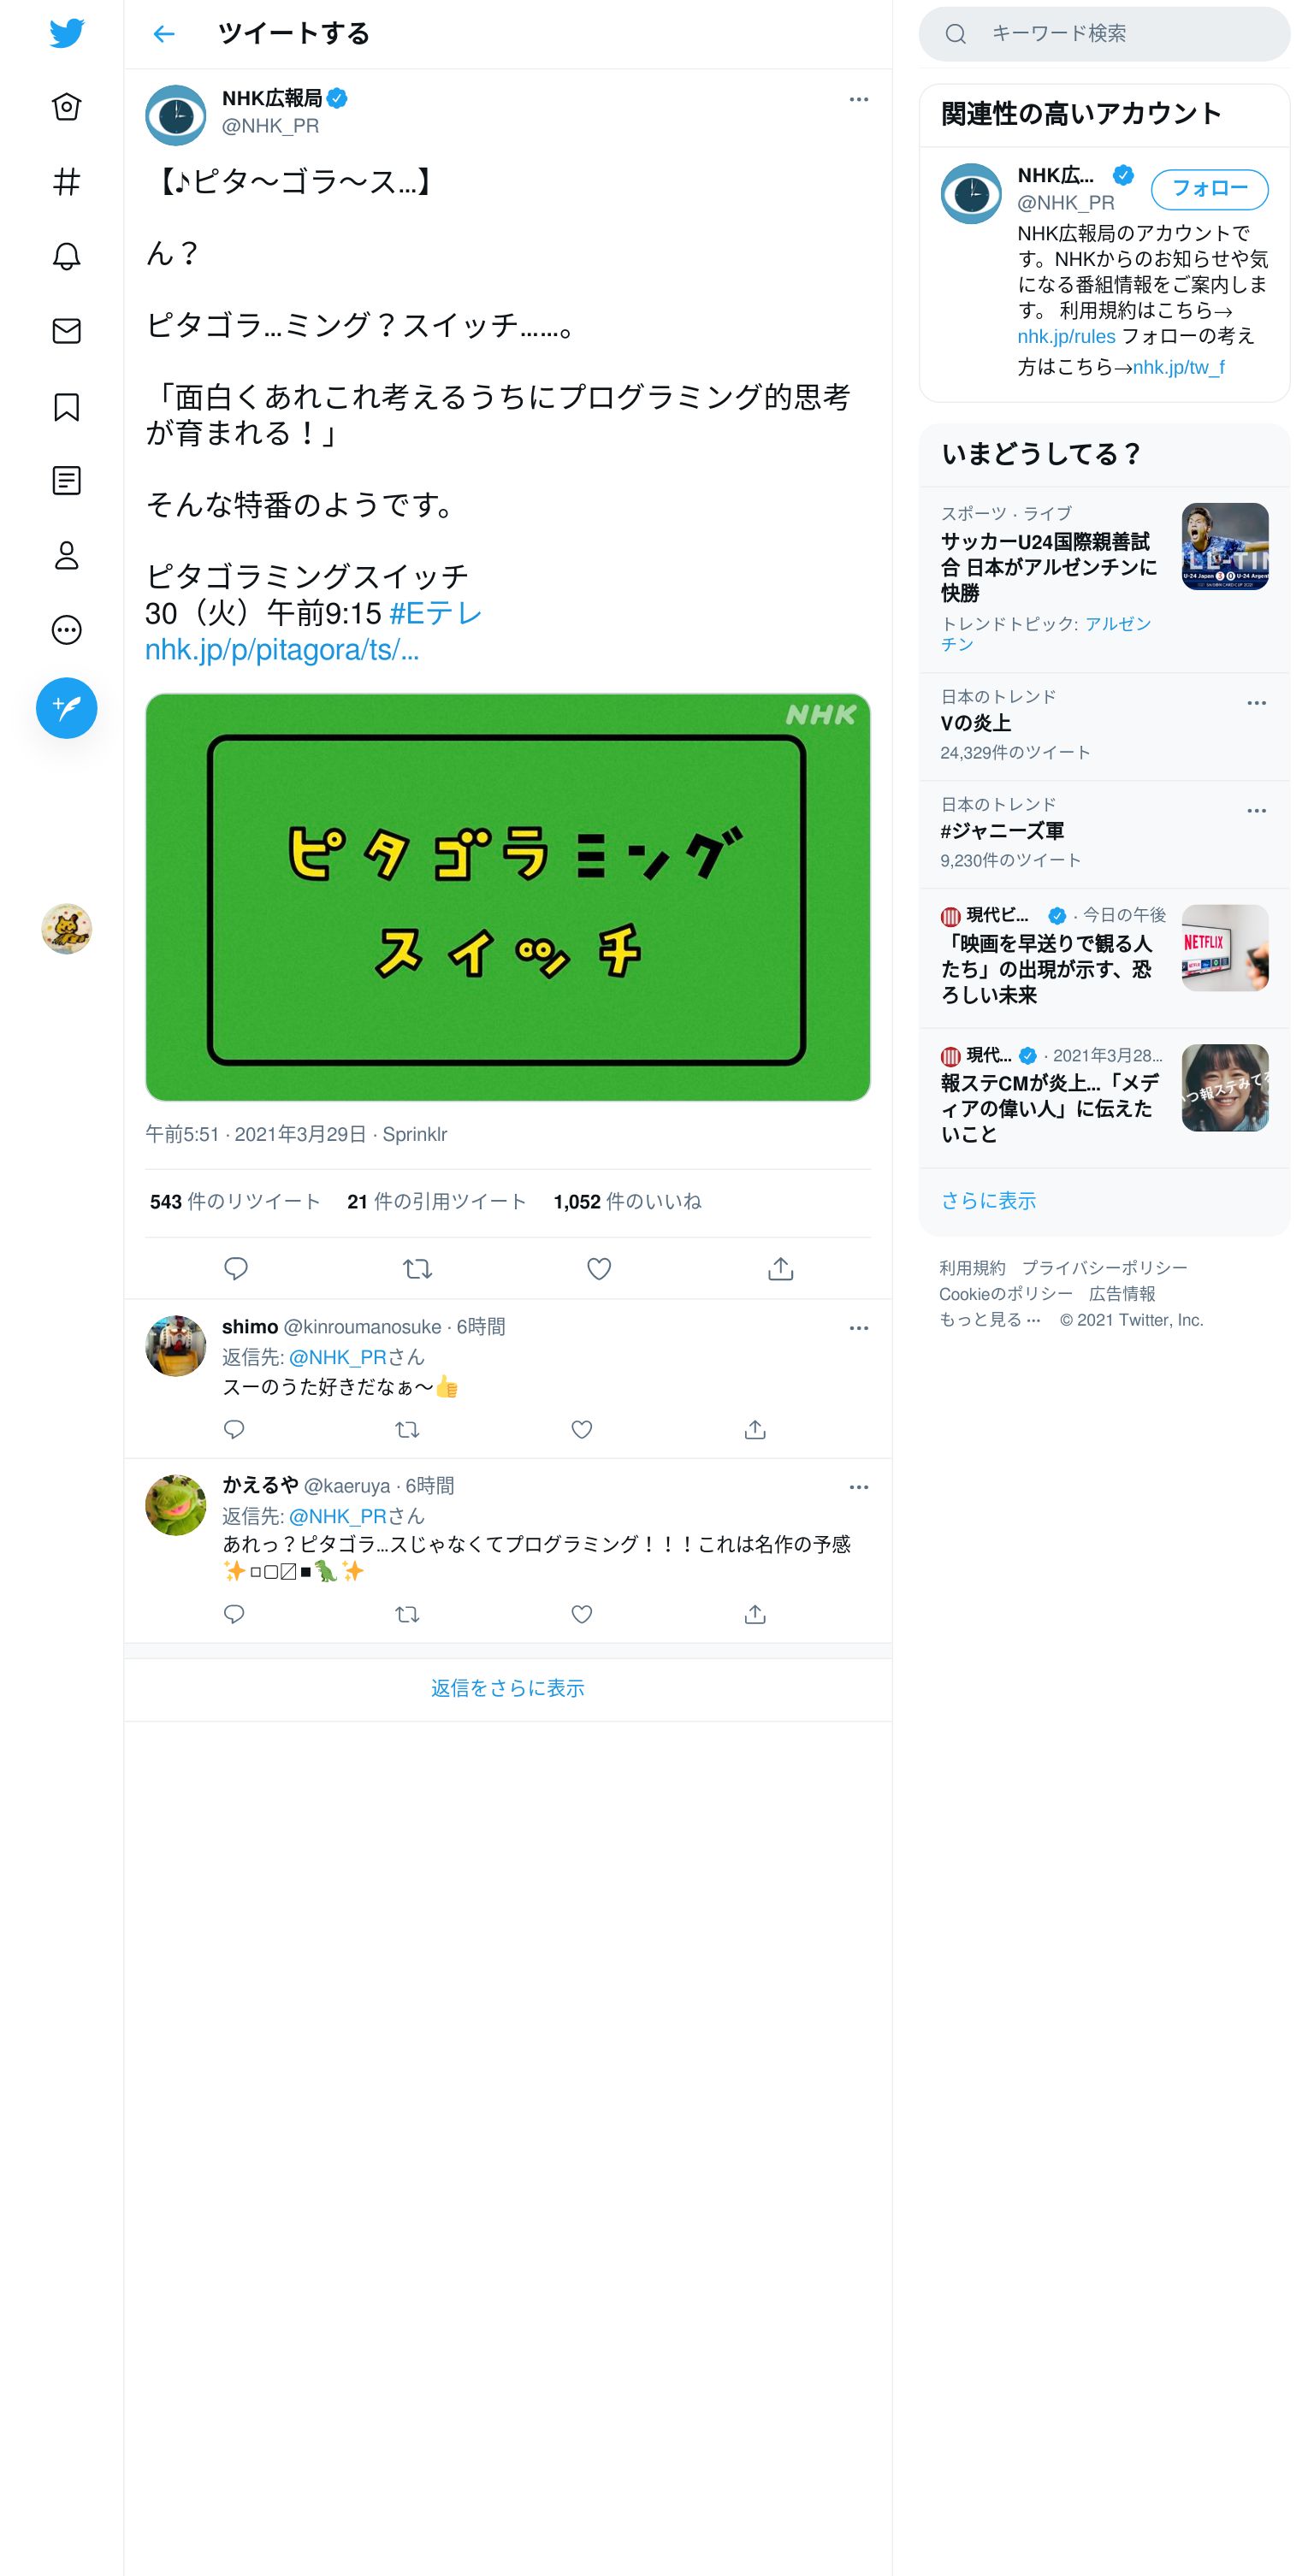Open more options on かえるや's reply

pyautogui.click(x=859, y=1487)
